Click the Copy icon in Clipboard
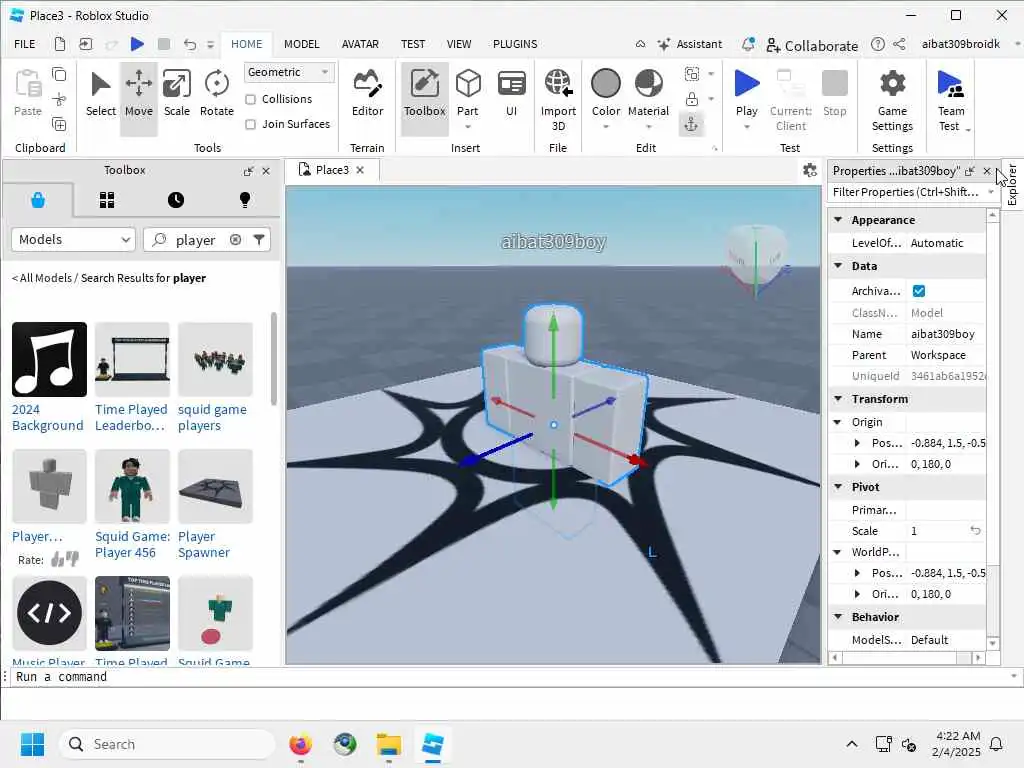Image resolution: width=1024 pixels, height=768 pixels. [59, 74]
